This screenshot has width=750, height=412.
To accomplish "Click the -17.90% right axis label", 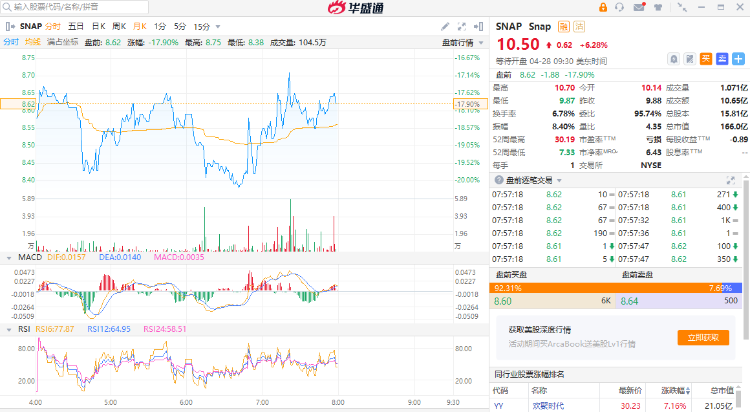I will (x=470, y=104).
